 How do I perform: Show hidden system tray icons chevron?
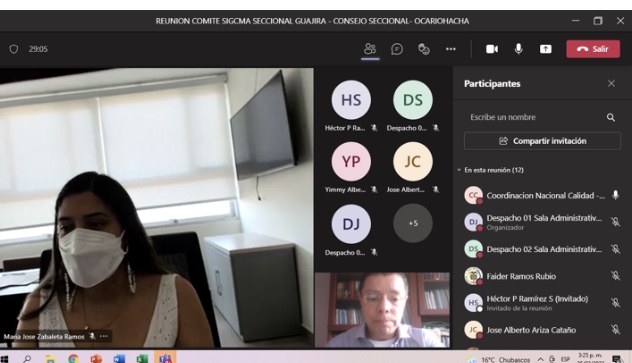(x=541, y=359)
